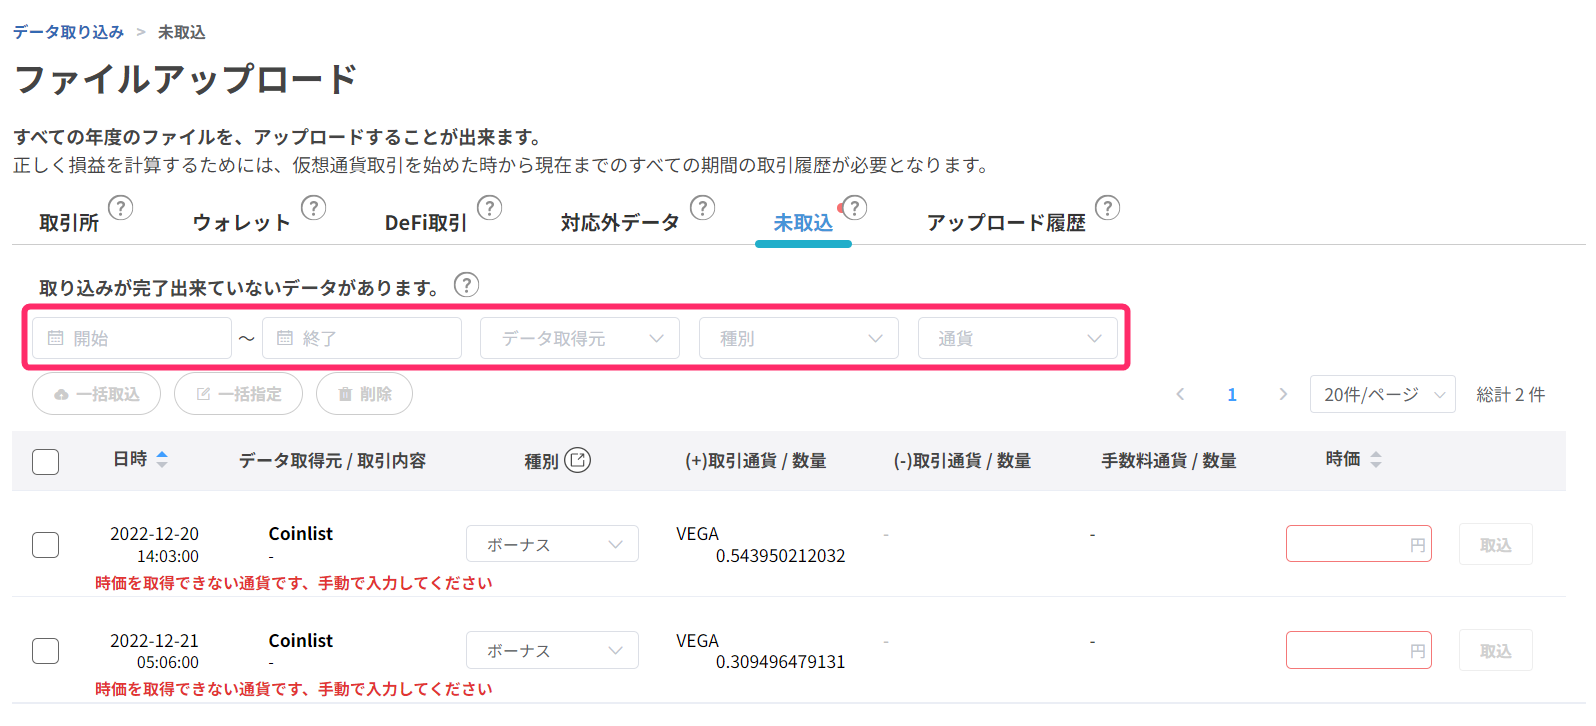Switch to the 取引所 tab

point(69,223)
